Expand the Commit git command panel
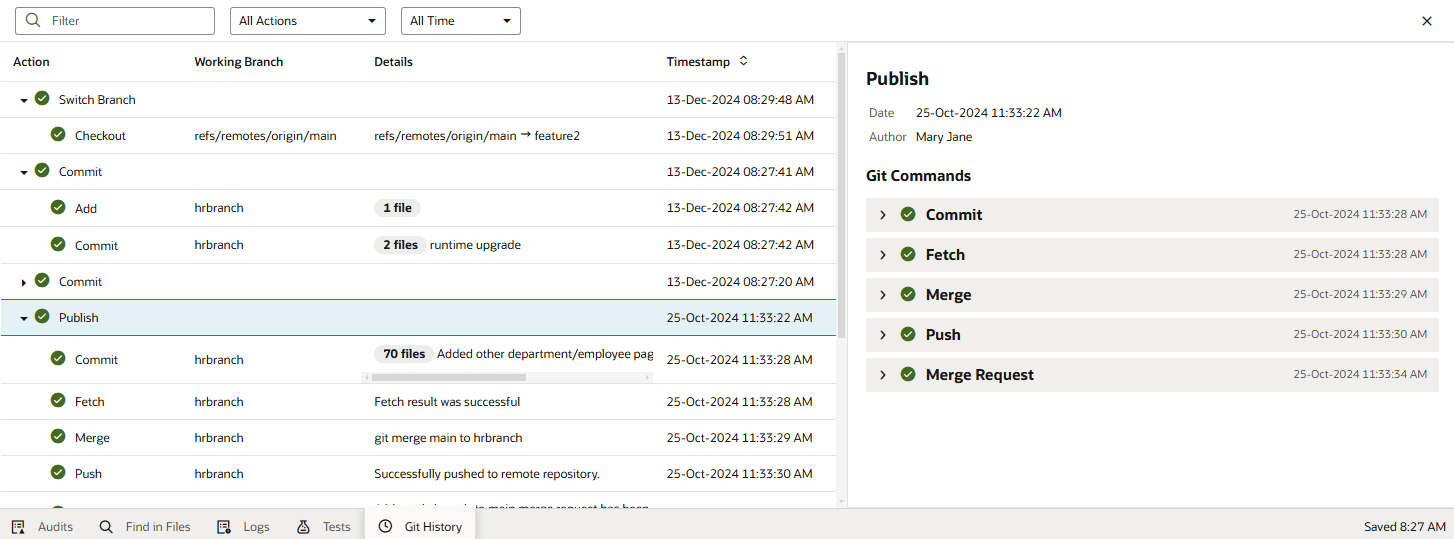The width and height of the screenshot is (1454, 539). tap(883, 215)
